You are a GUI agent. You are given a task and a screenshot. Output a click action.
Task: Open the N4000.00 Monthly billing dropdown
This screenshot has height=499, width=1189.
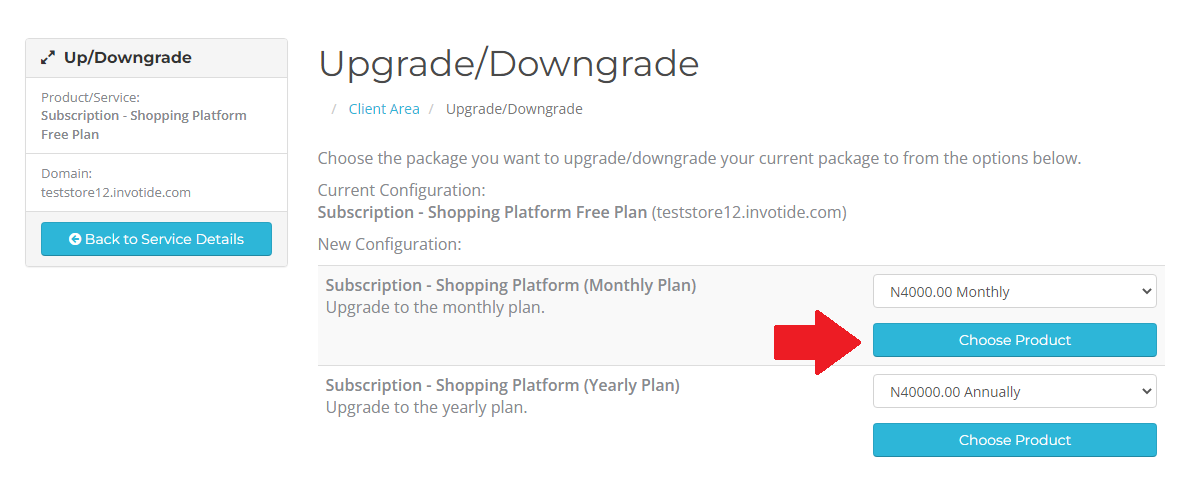1014,292
